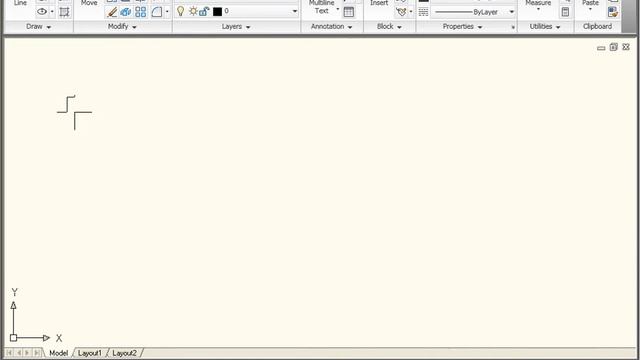
Task: Expand the Utilities panel
Action: tap(544, 27)
